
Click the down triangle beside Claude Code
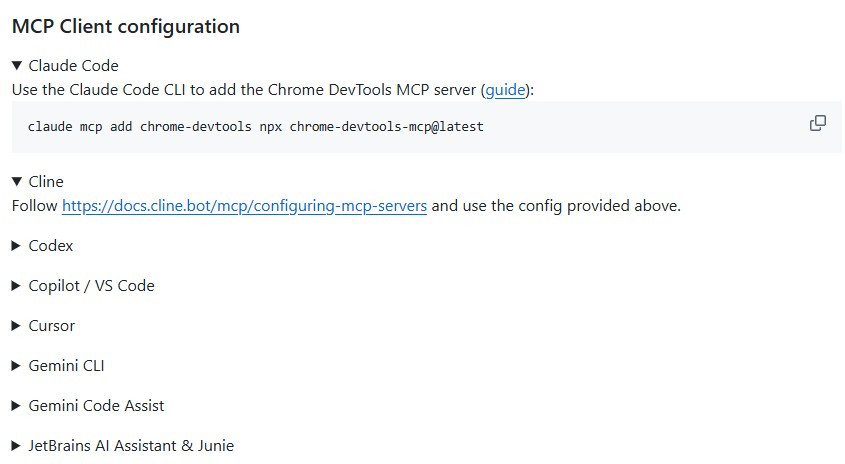[17, 66]
